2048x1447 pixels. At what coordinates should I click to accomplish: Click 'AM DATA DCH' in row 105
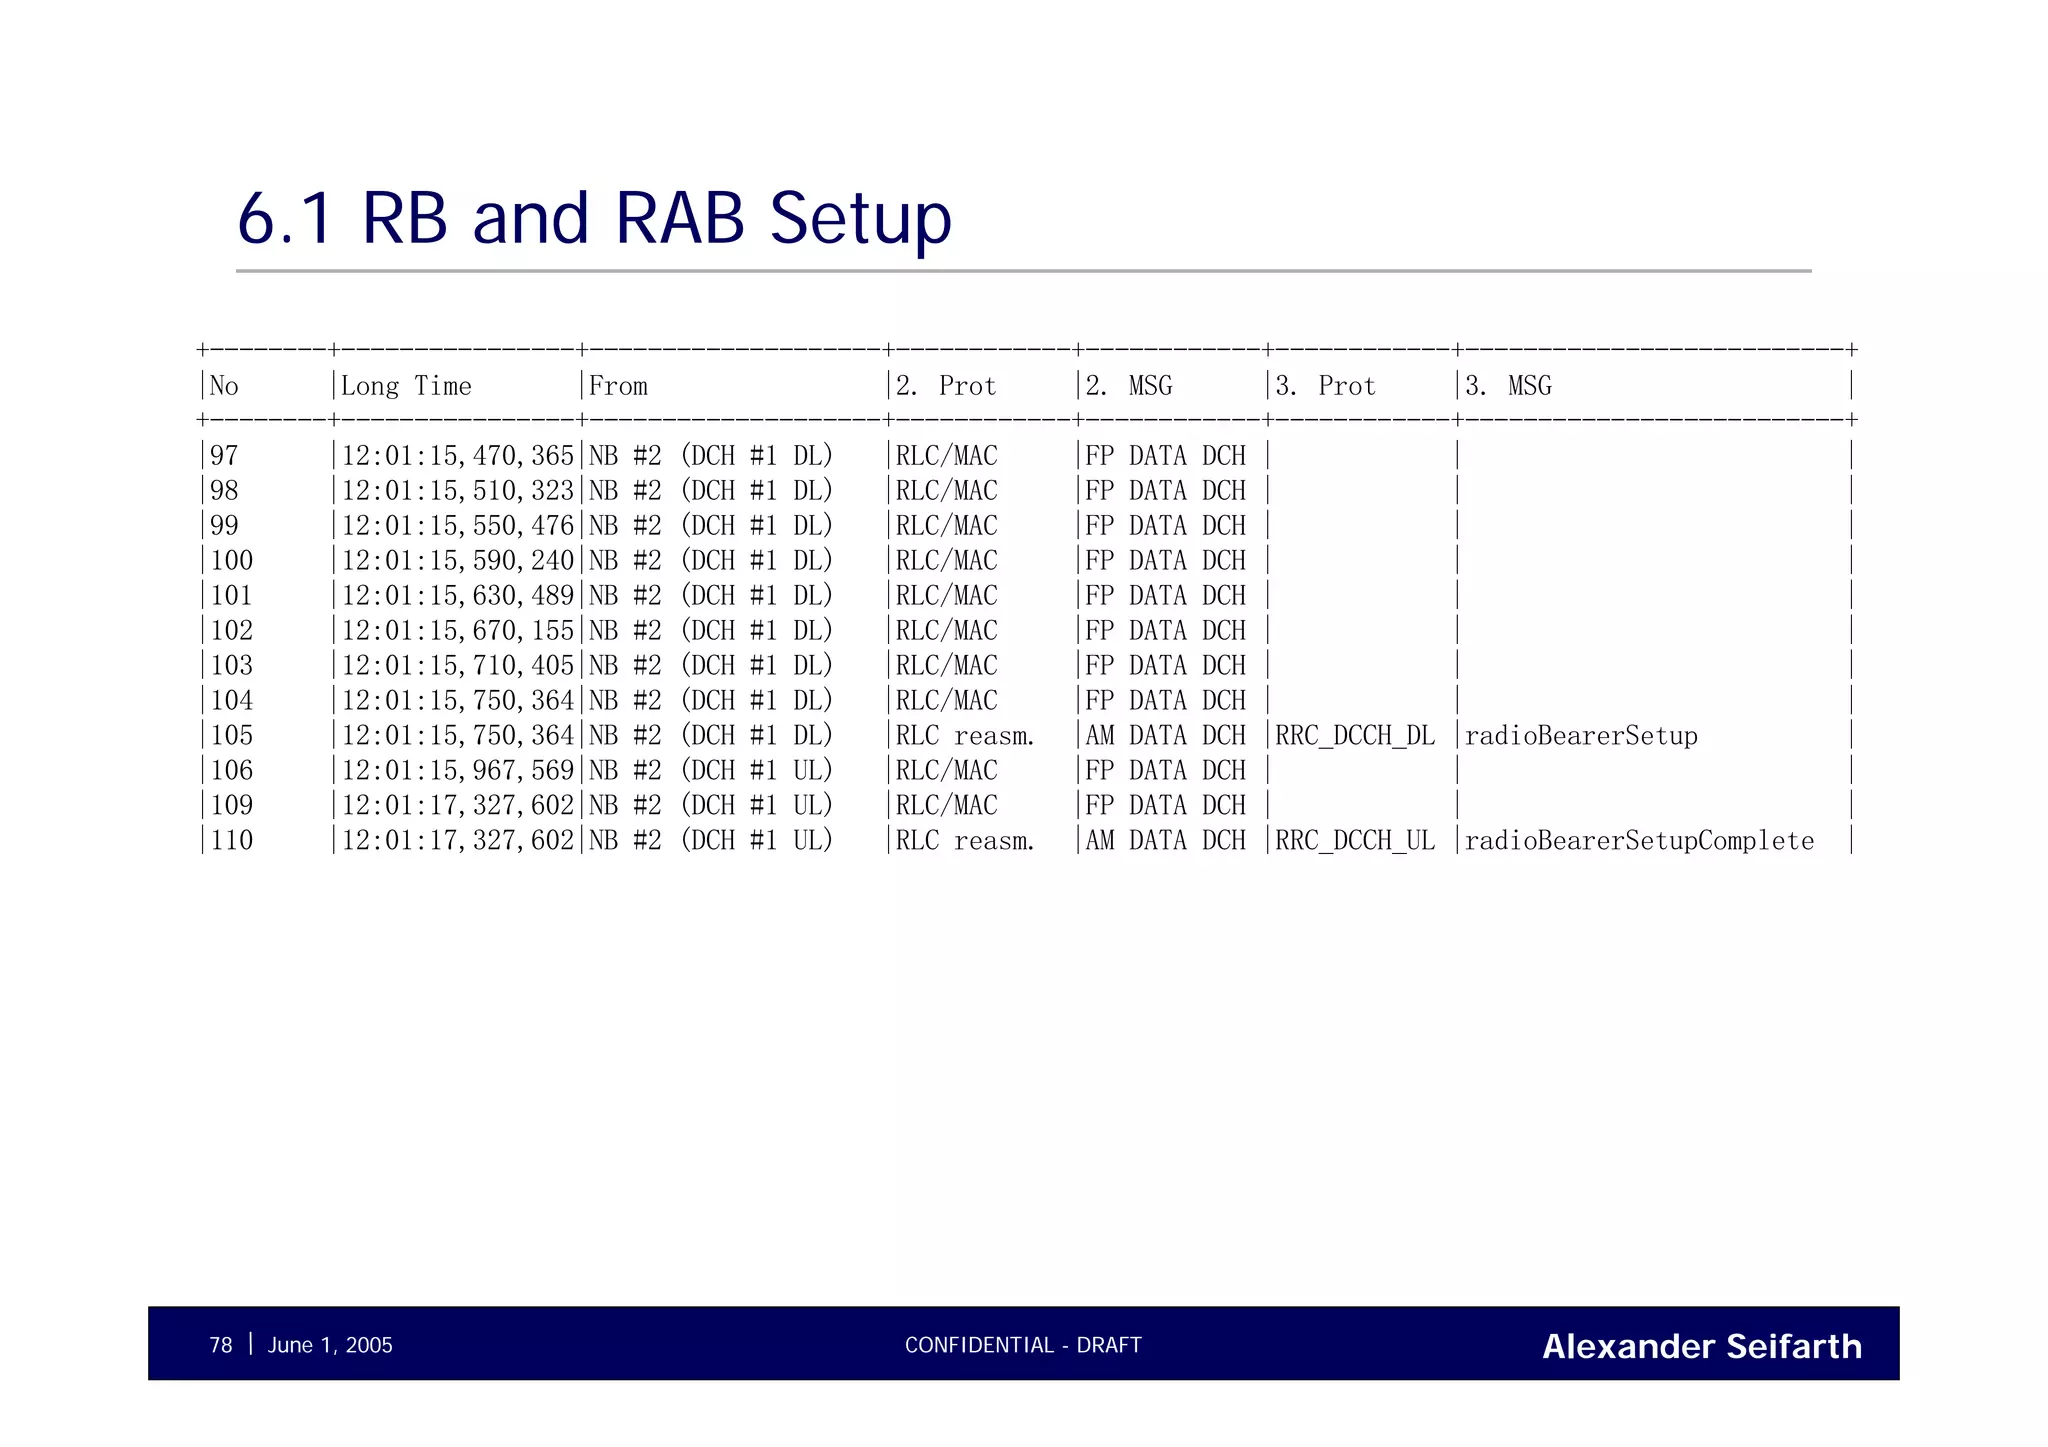point(1166,736)
